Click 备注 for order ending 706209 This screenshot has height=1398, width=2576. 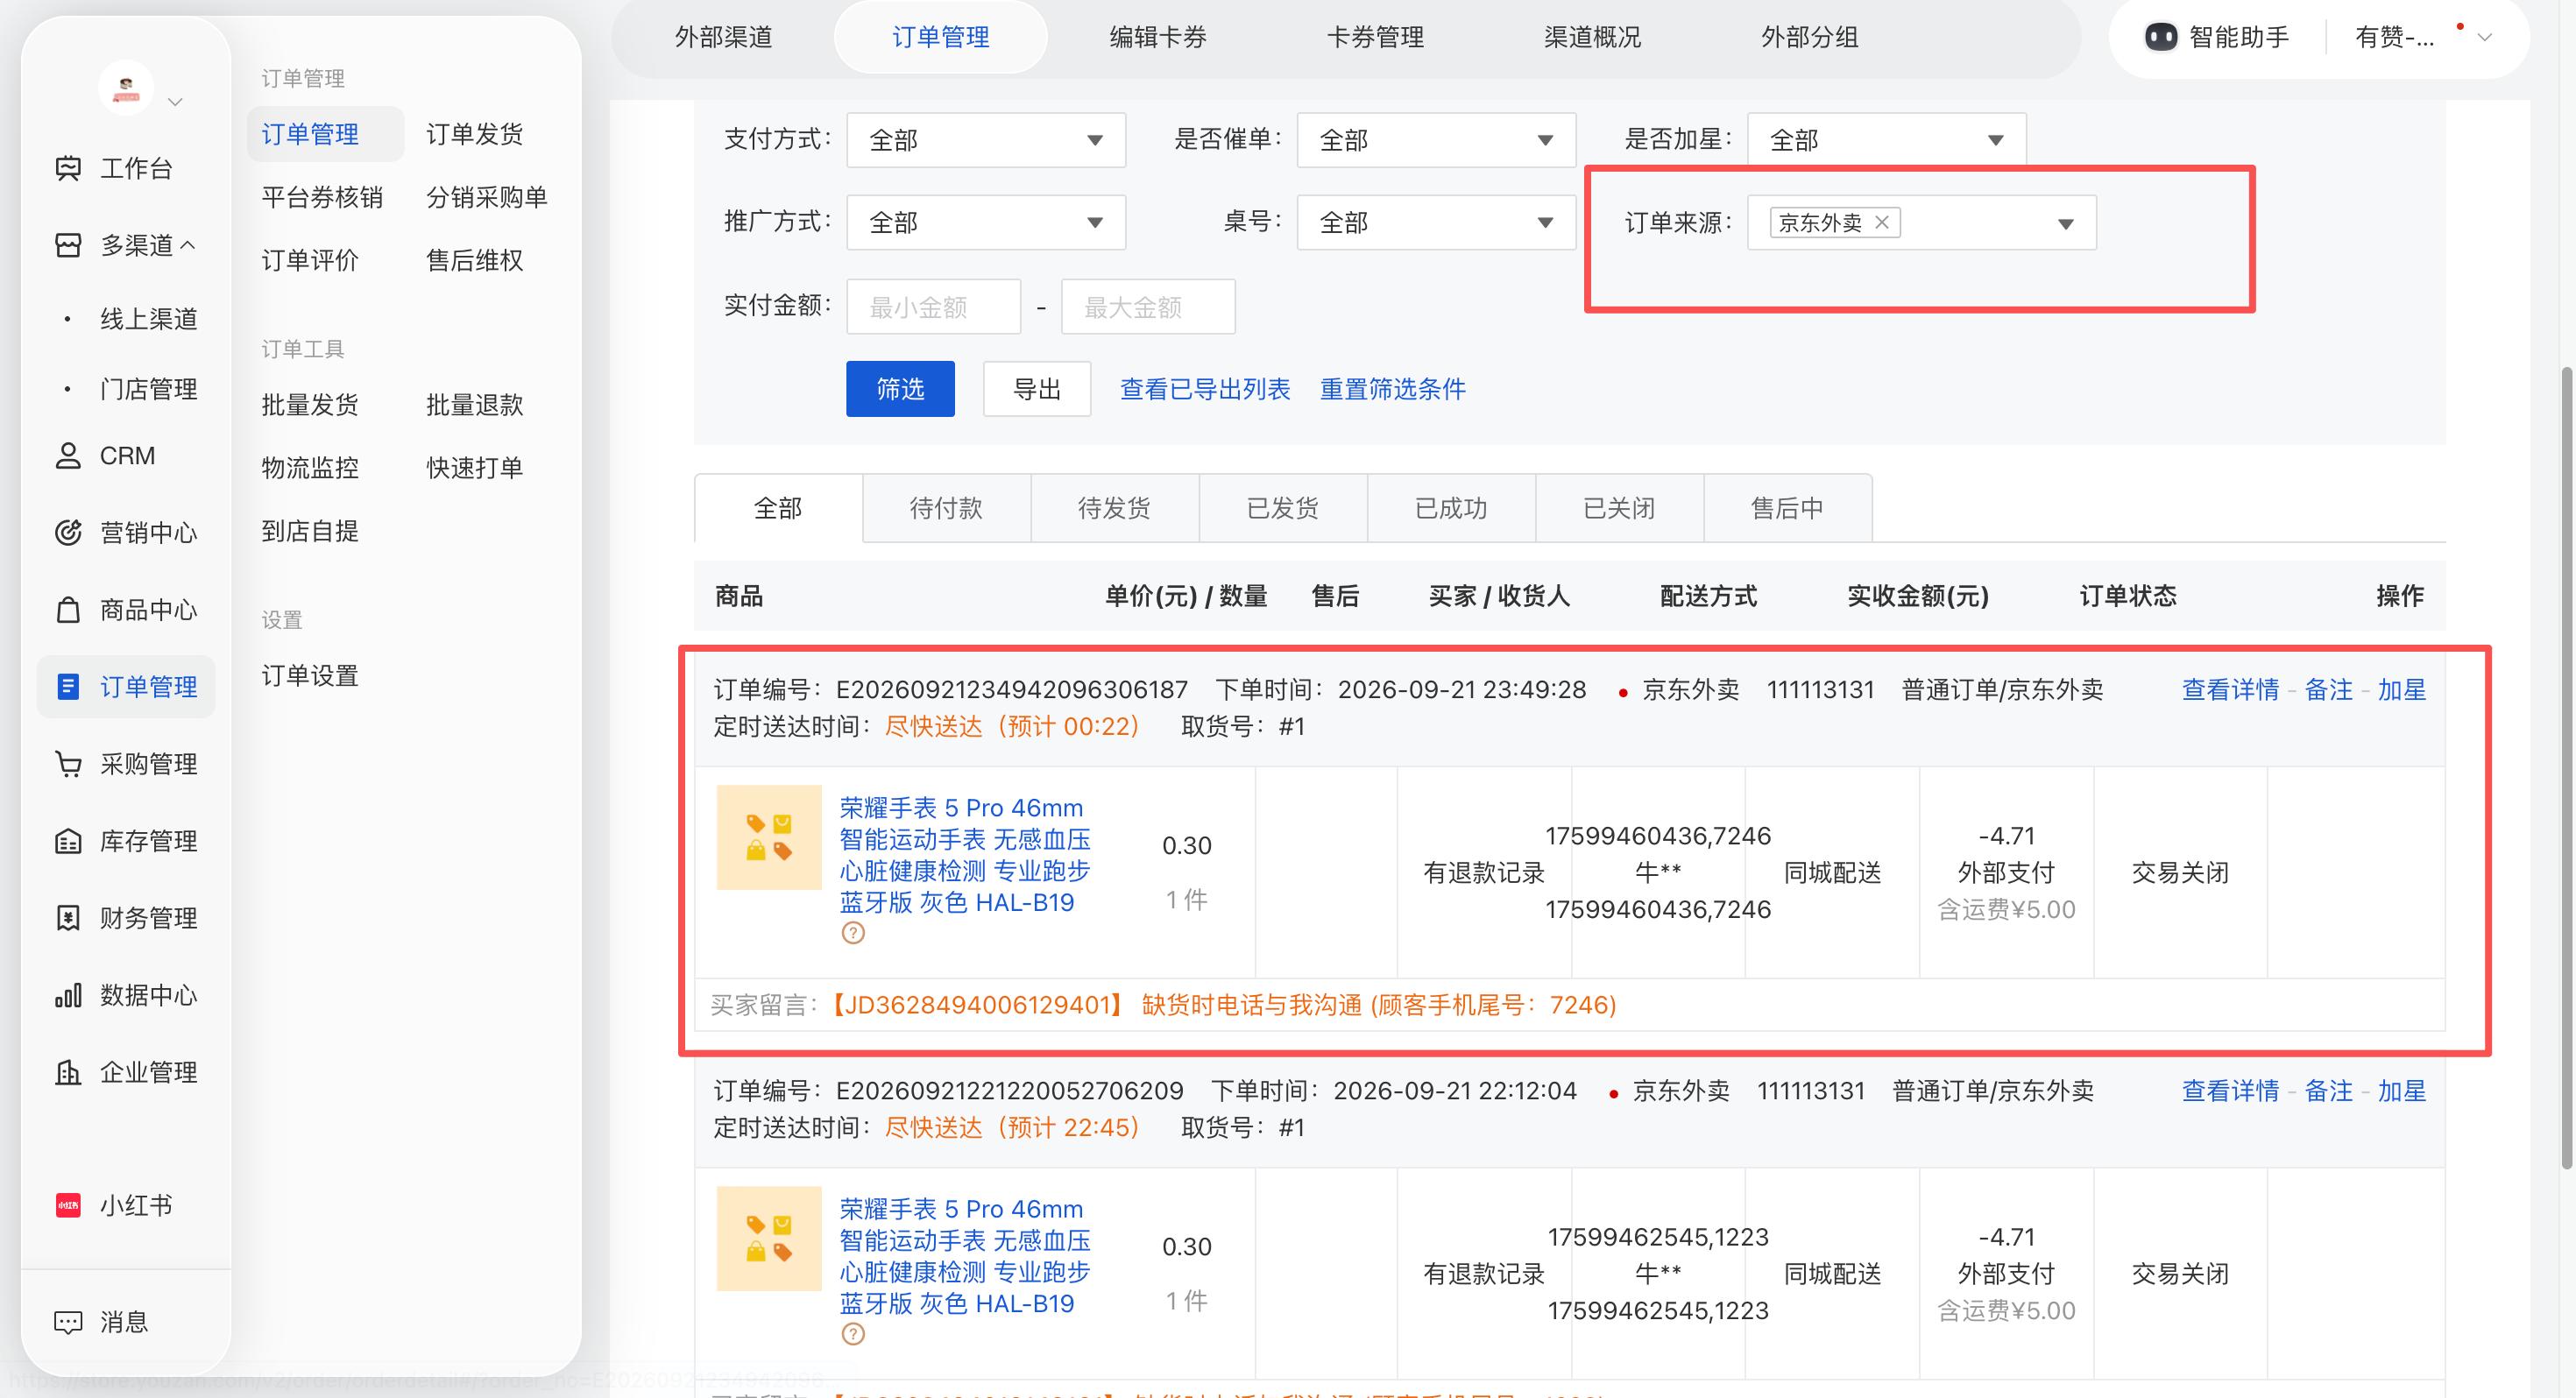[x=2329, y=1091]
